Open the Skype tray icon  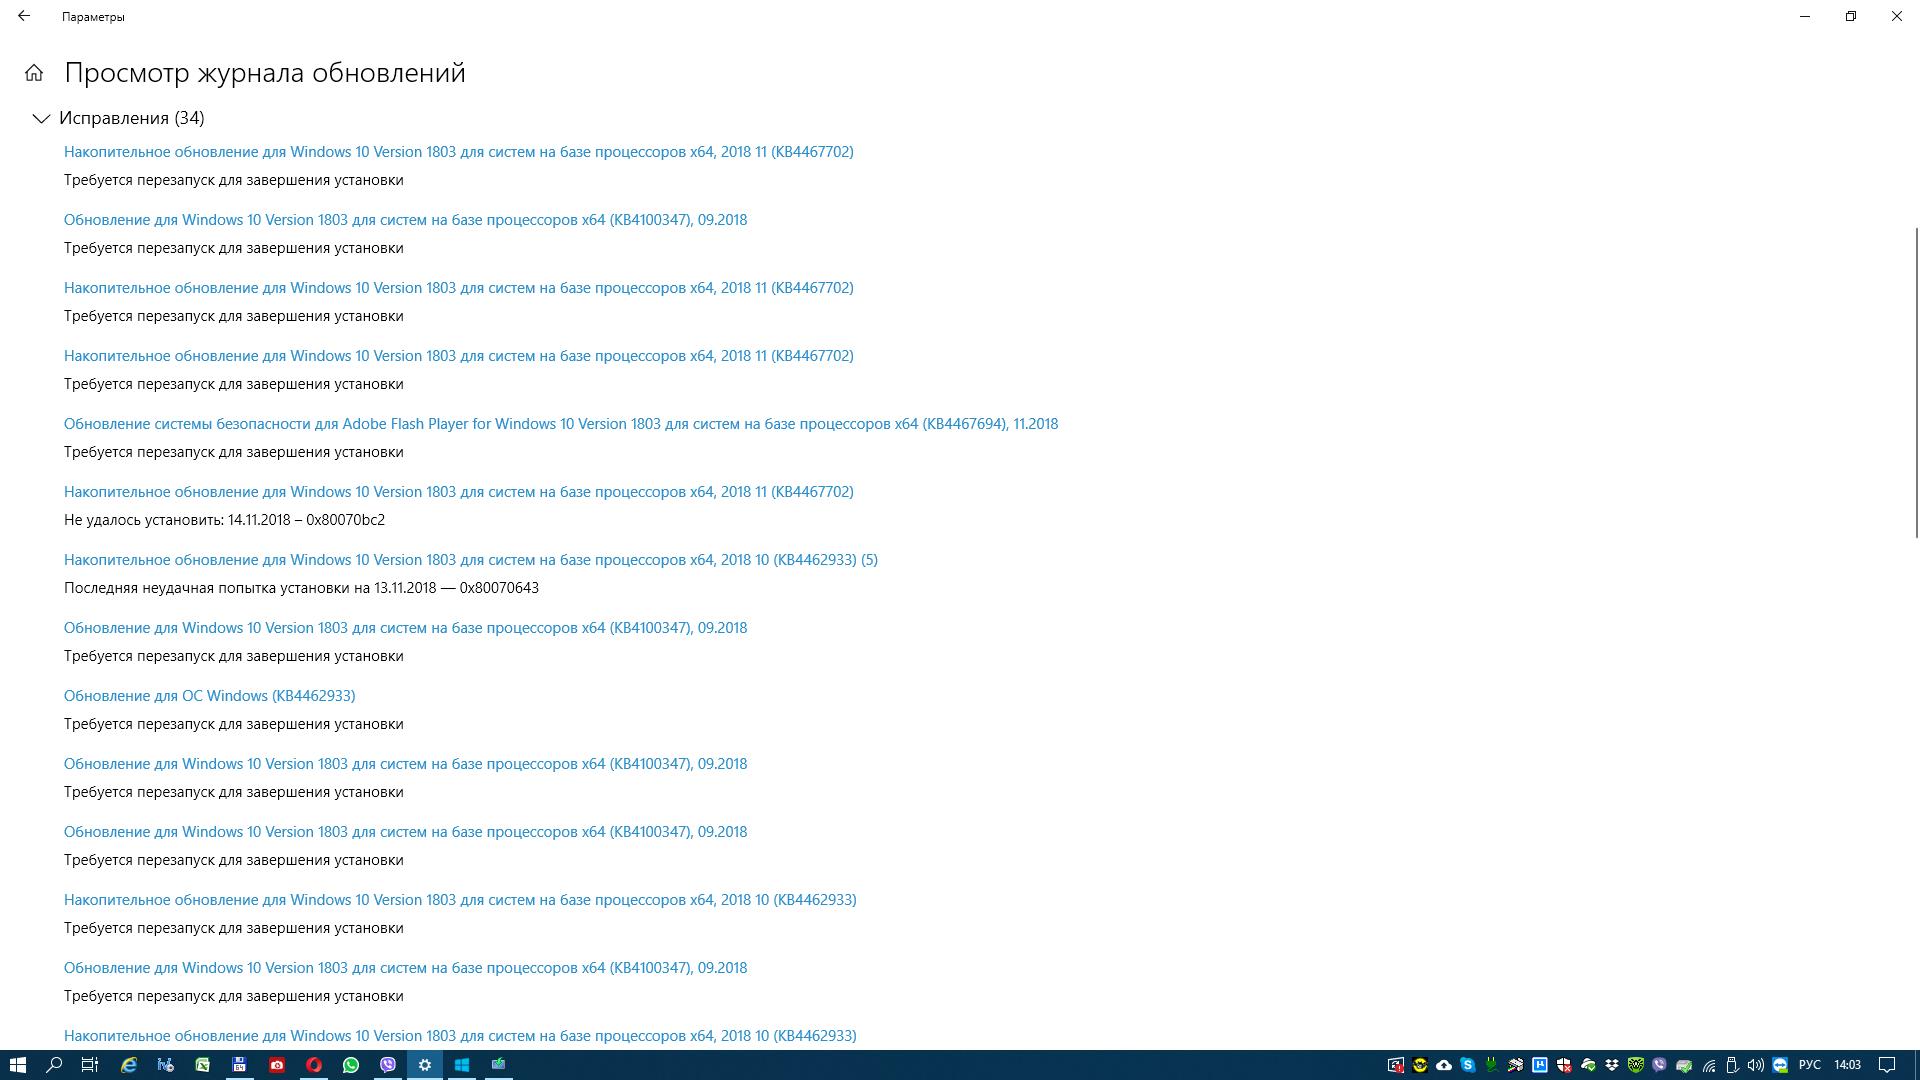(1468, 1065)
